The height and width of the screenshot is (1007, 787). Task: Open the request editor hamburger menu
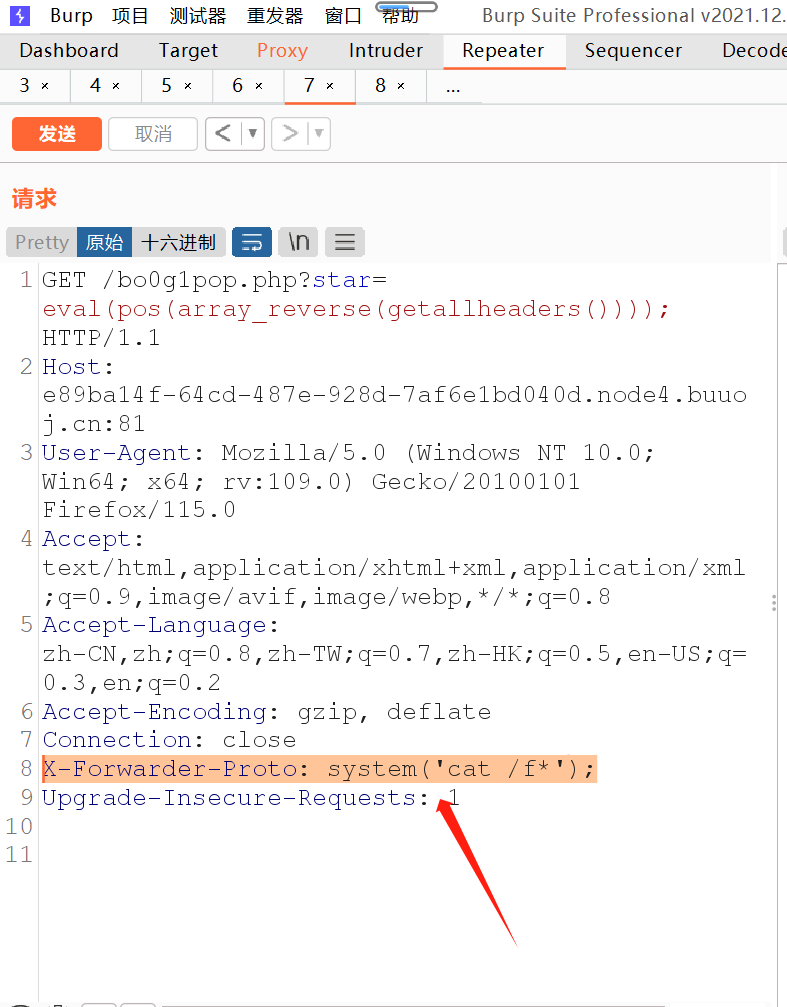point(345,242)
